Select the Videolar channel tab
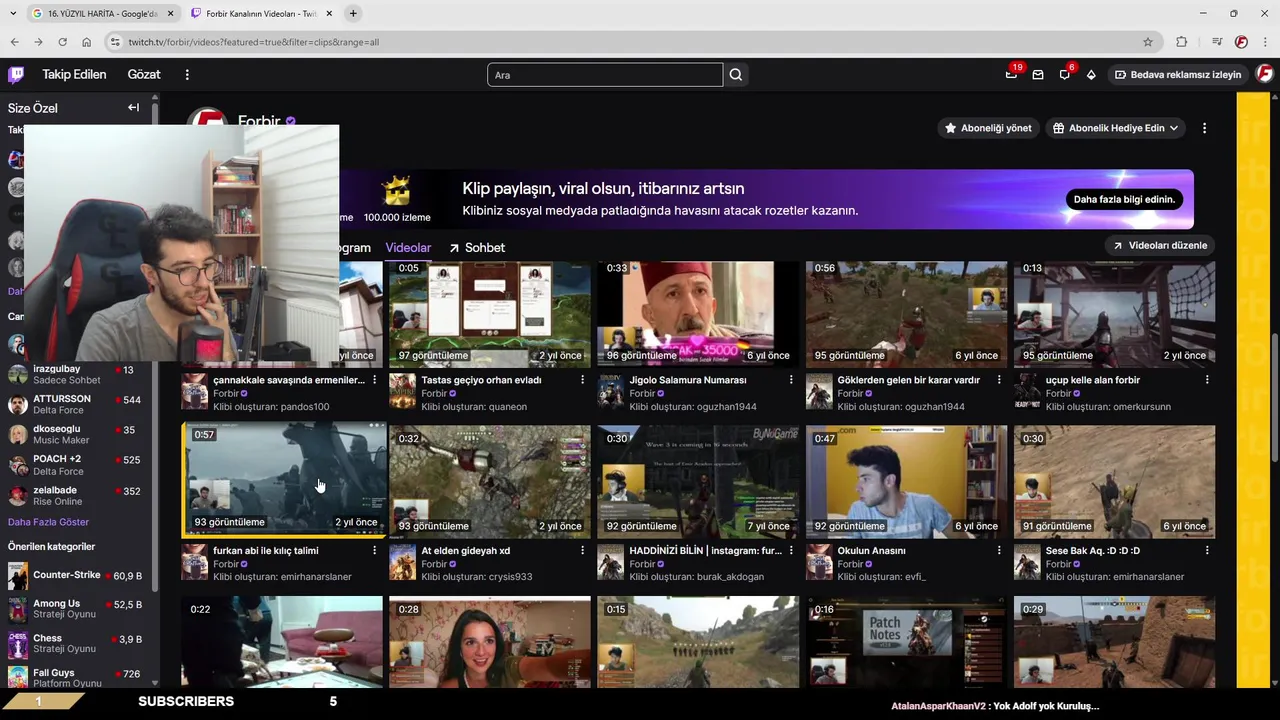The height and width of the screenshot is (720, 1280). 408,248
